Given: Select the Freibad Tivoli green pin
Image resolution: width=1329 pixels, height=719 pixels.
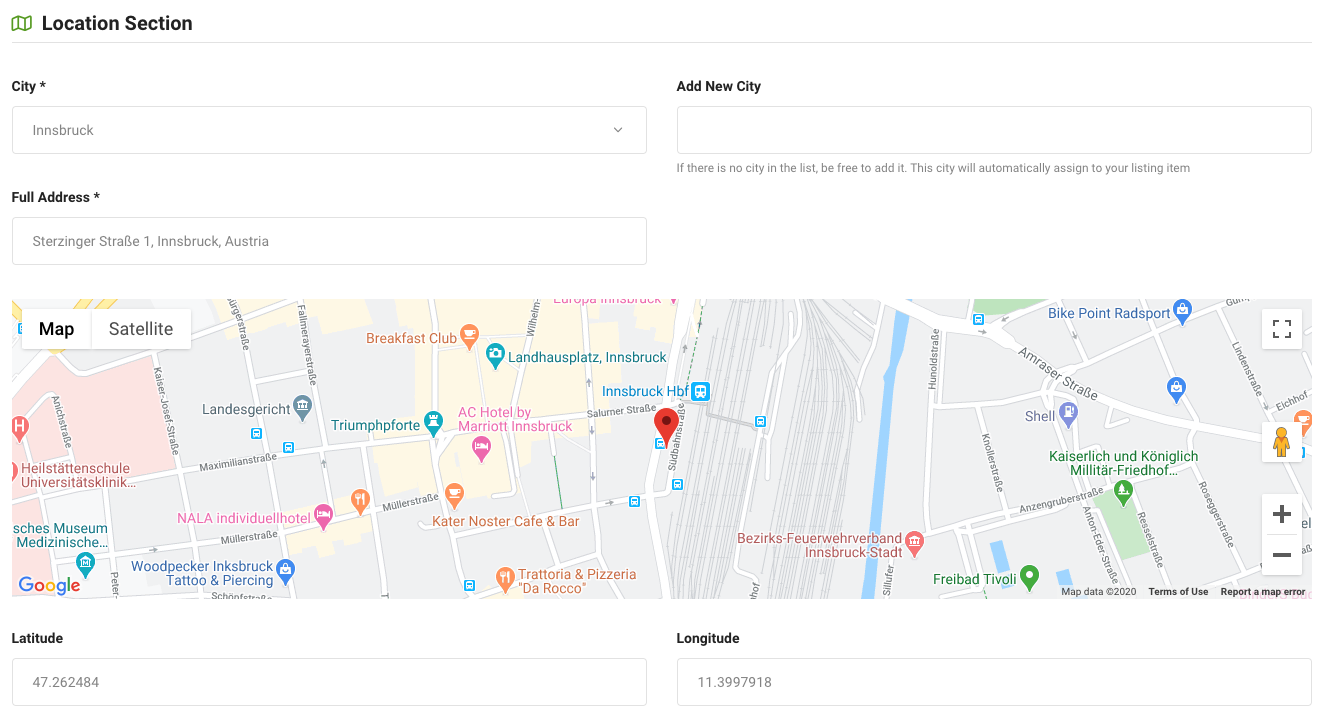Looking at the screenshot, I should (1029, 577).
